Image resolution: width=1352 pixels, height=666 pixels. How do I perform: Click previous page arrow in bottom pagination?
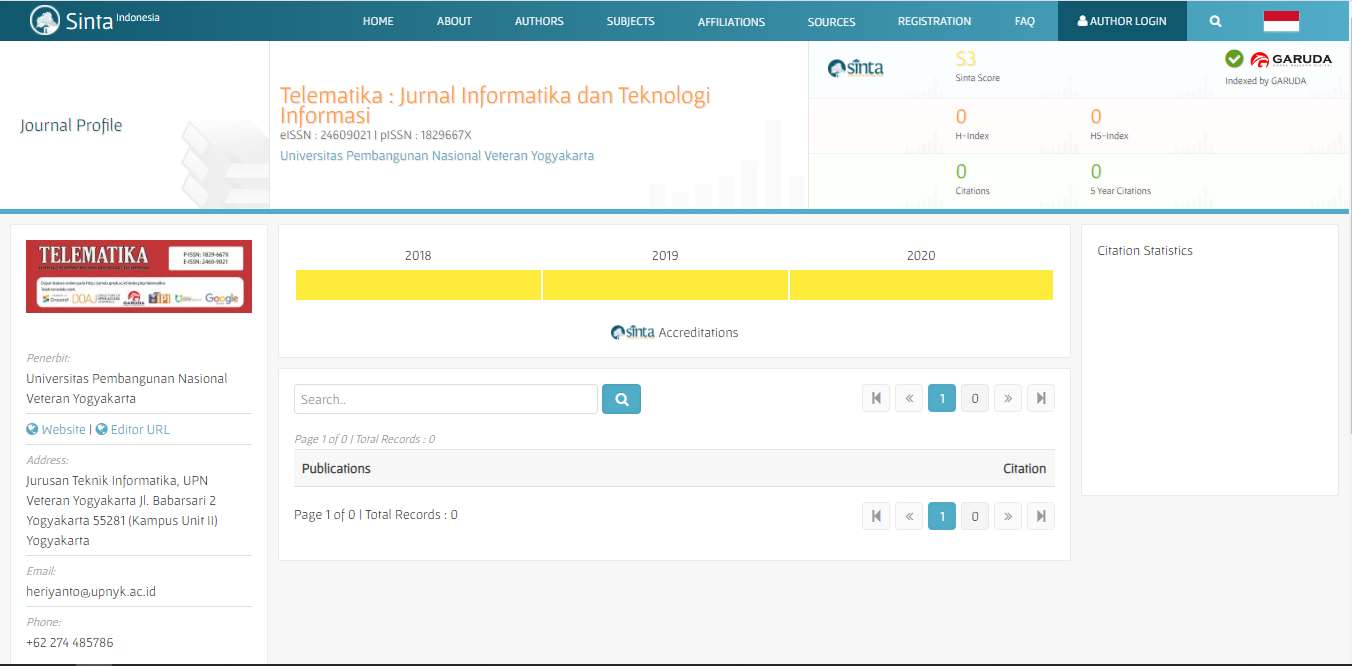pyautogui.click(x=909, y=516)
